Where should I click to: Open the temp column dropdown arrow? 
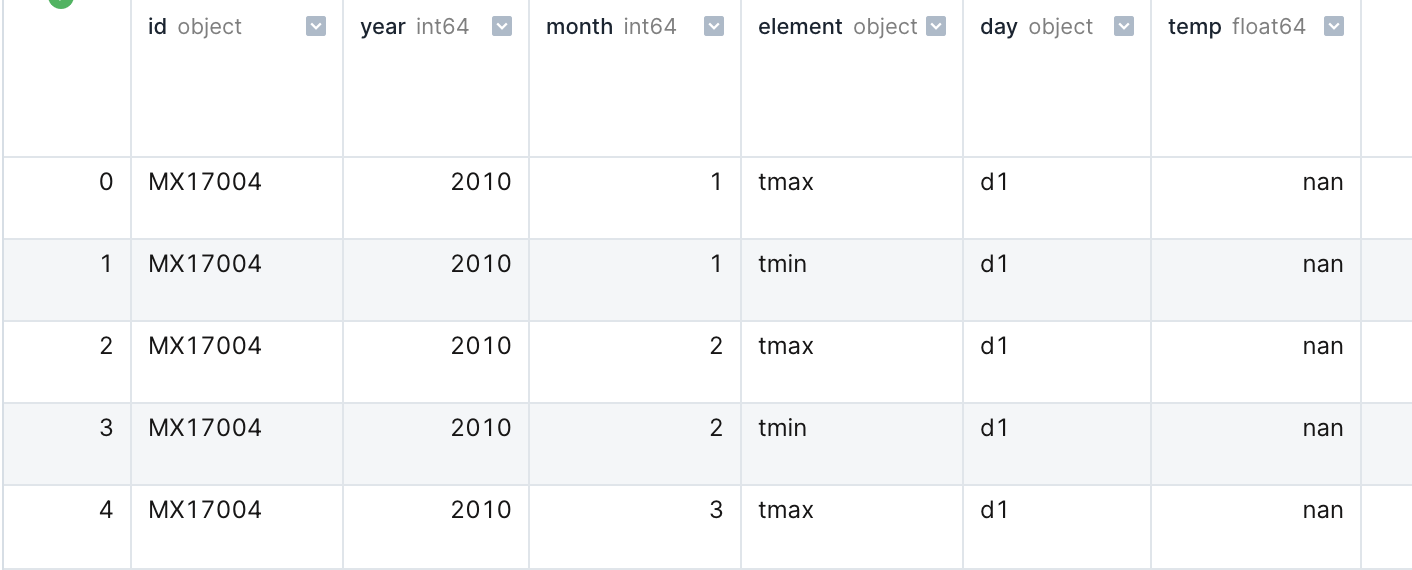1334,27
